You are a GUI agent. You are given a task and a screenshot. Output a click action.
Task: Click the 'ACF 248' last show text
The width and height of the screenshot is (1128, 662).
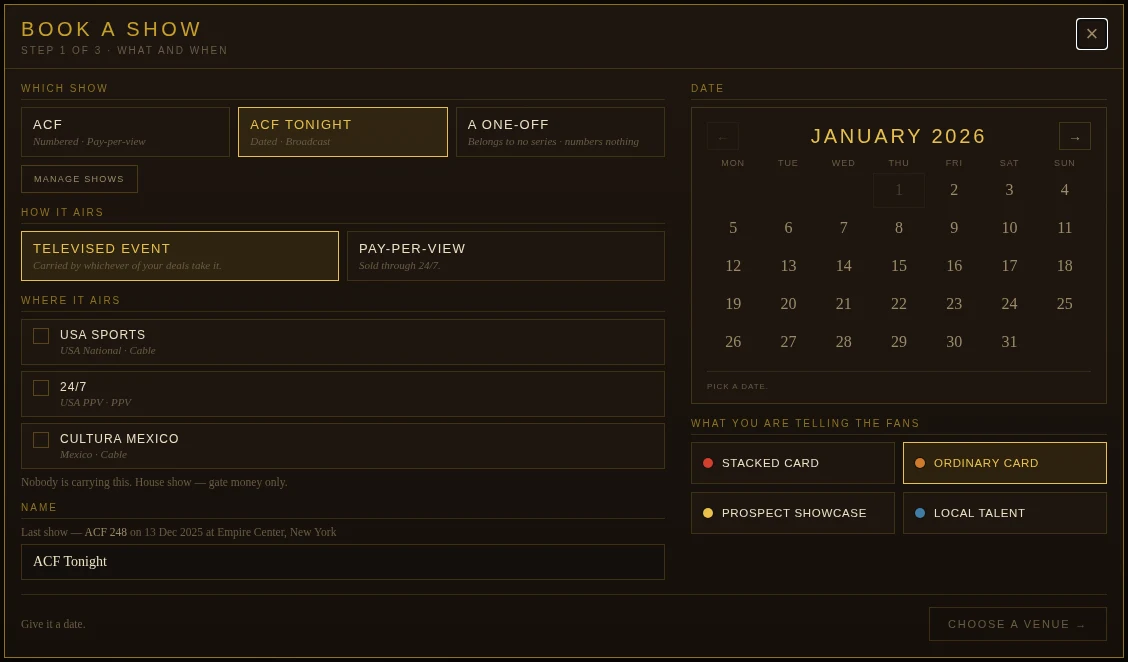click(106, 532)
